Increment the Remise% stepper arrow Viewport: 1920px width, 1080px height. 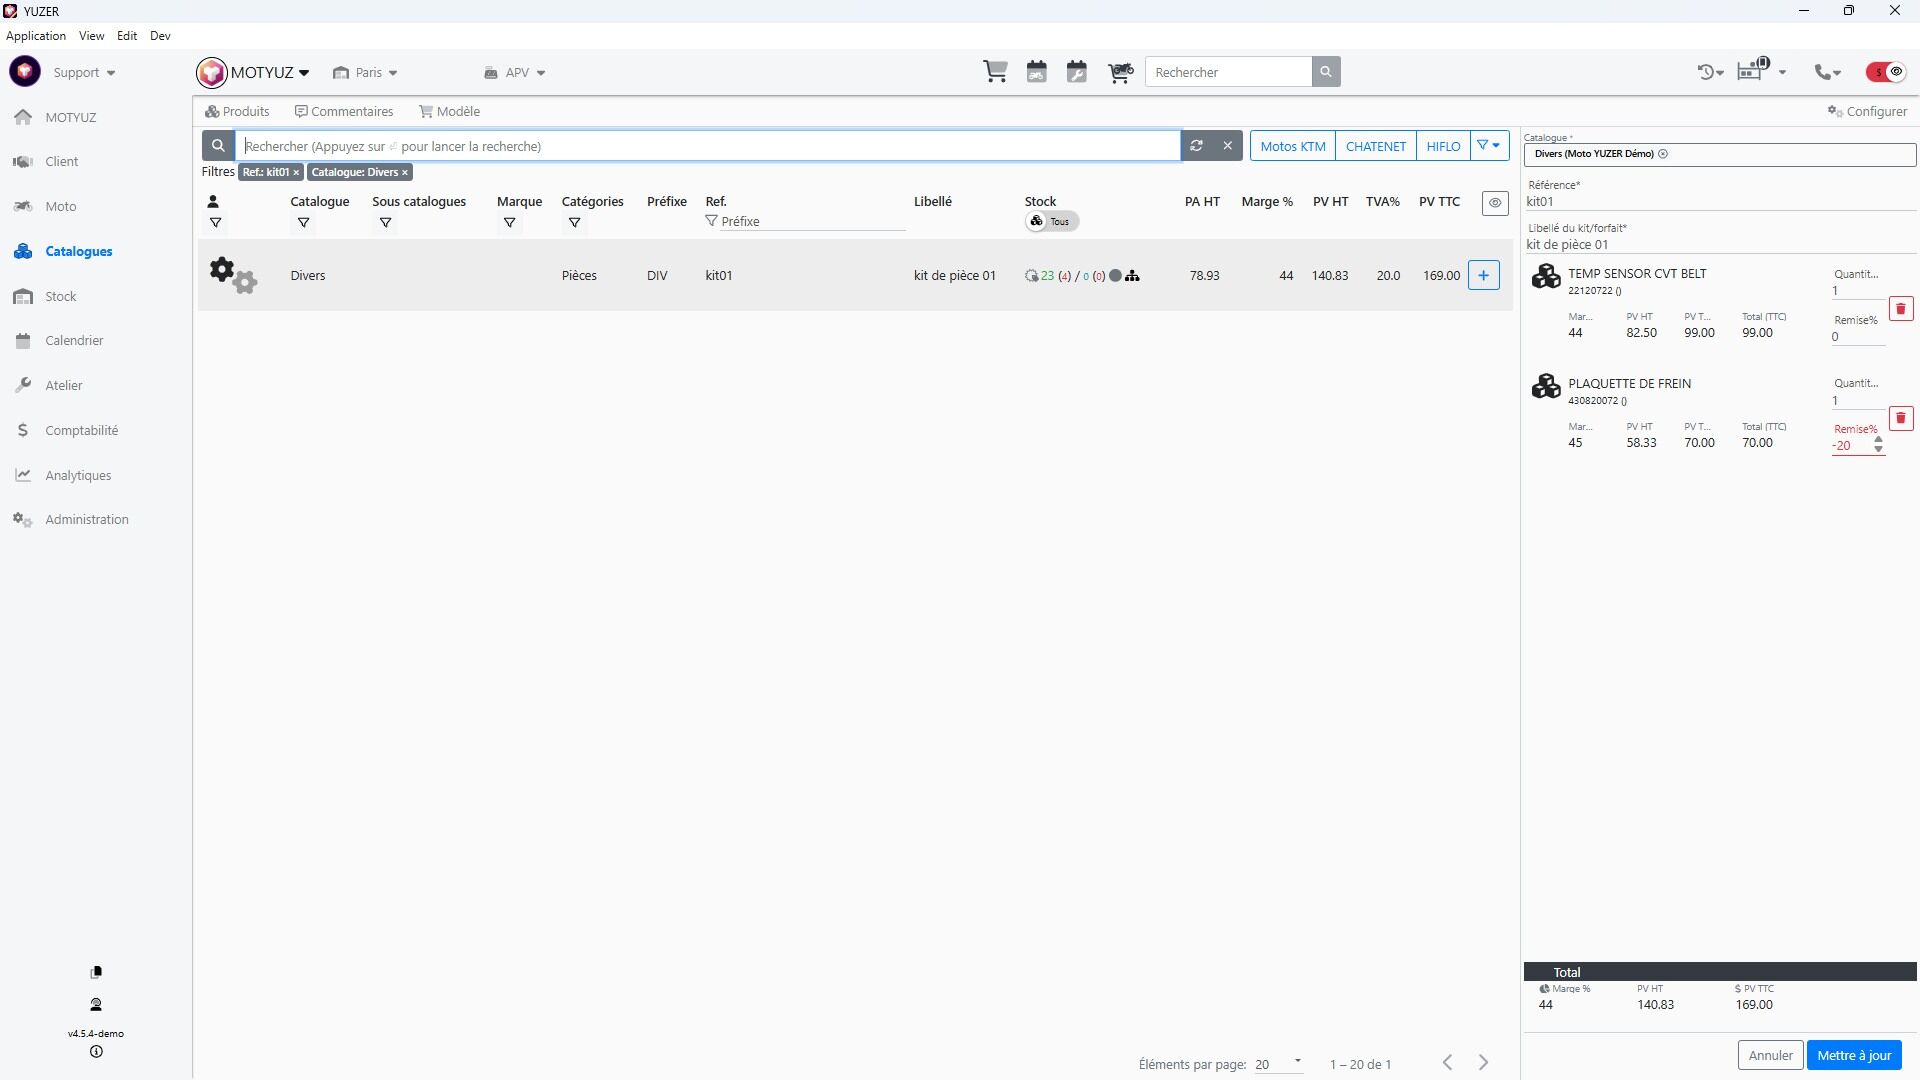1878,440
